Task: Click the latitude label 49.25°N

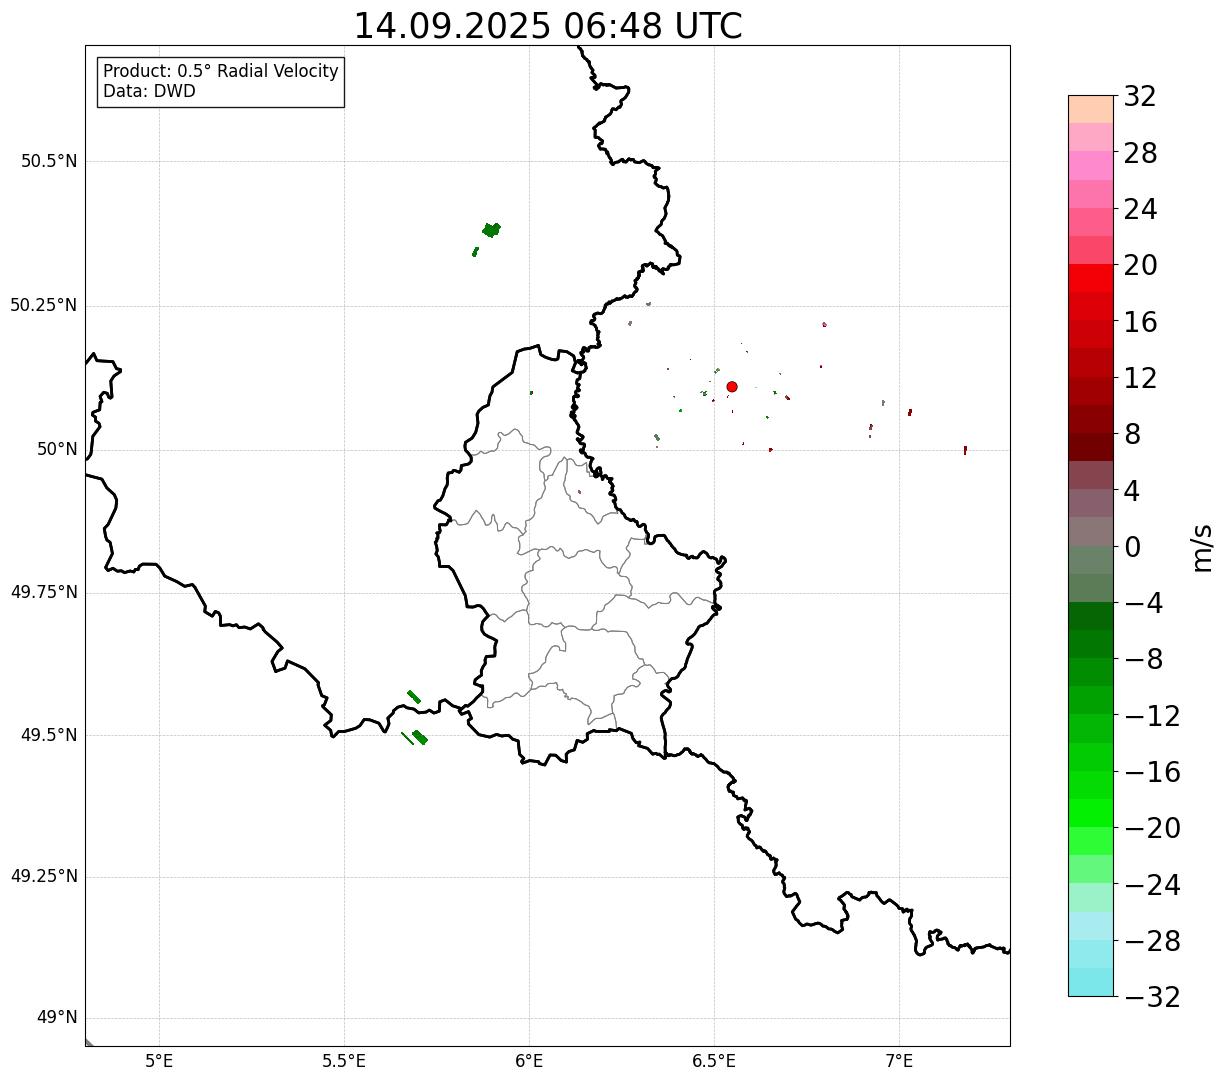Action: coord(44,877)
